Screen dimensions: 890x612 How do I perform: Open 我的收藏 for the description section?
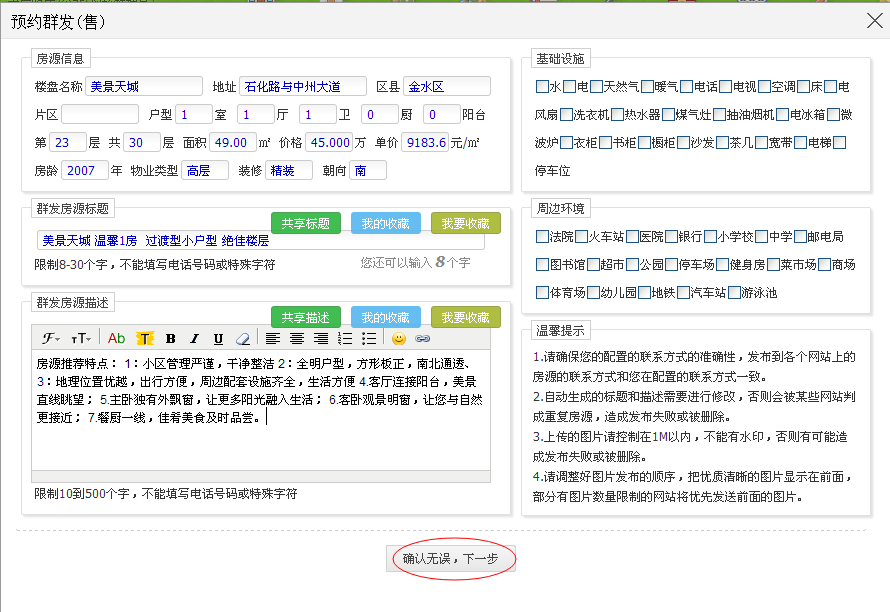coord(386,317)
